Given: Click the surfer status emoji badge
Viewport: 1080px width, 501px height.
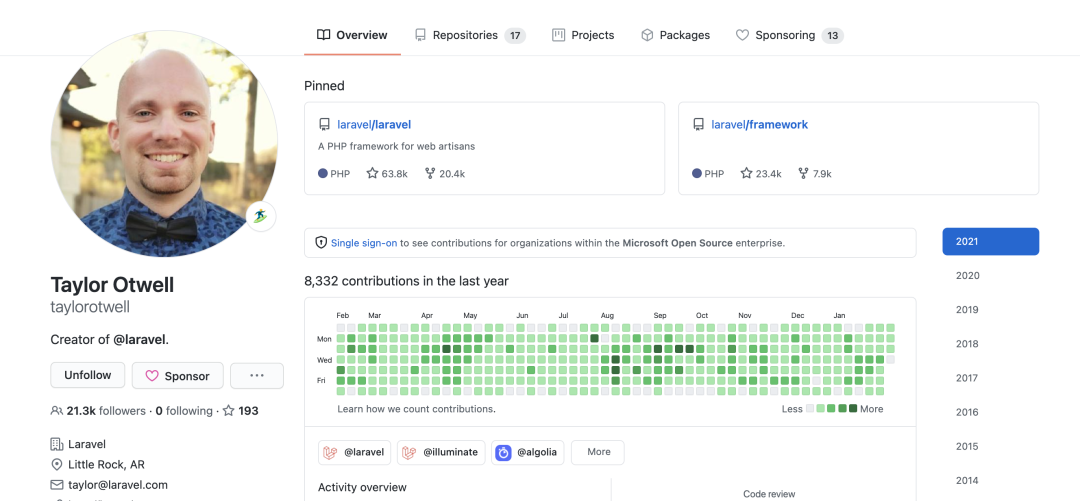Looking at the screenshot, I should pos(261,216).
